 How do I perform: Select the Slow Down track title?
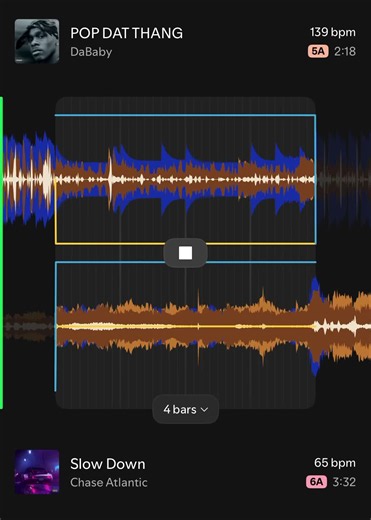(x=108, y=464)
